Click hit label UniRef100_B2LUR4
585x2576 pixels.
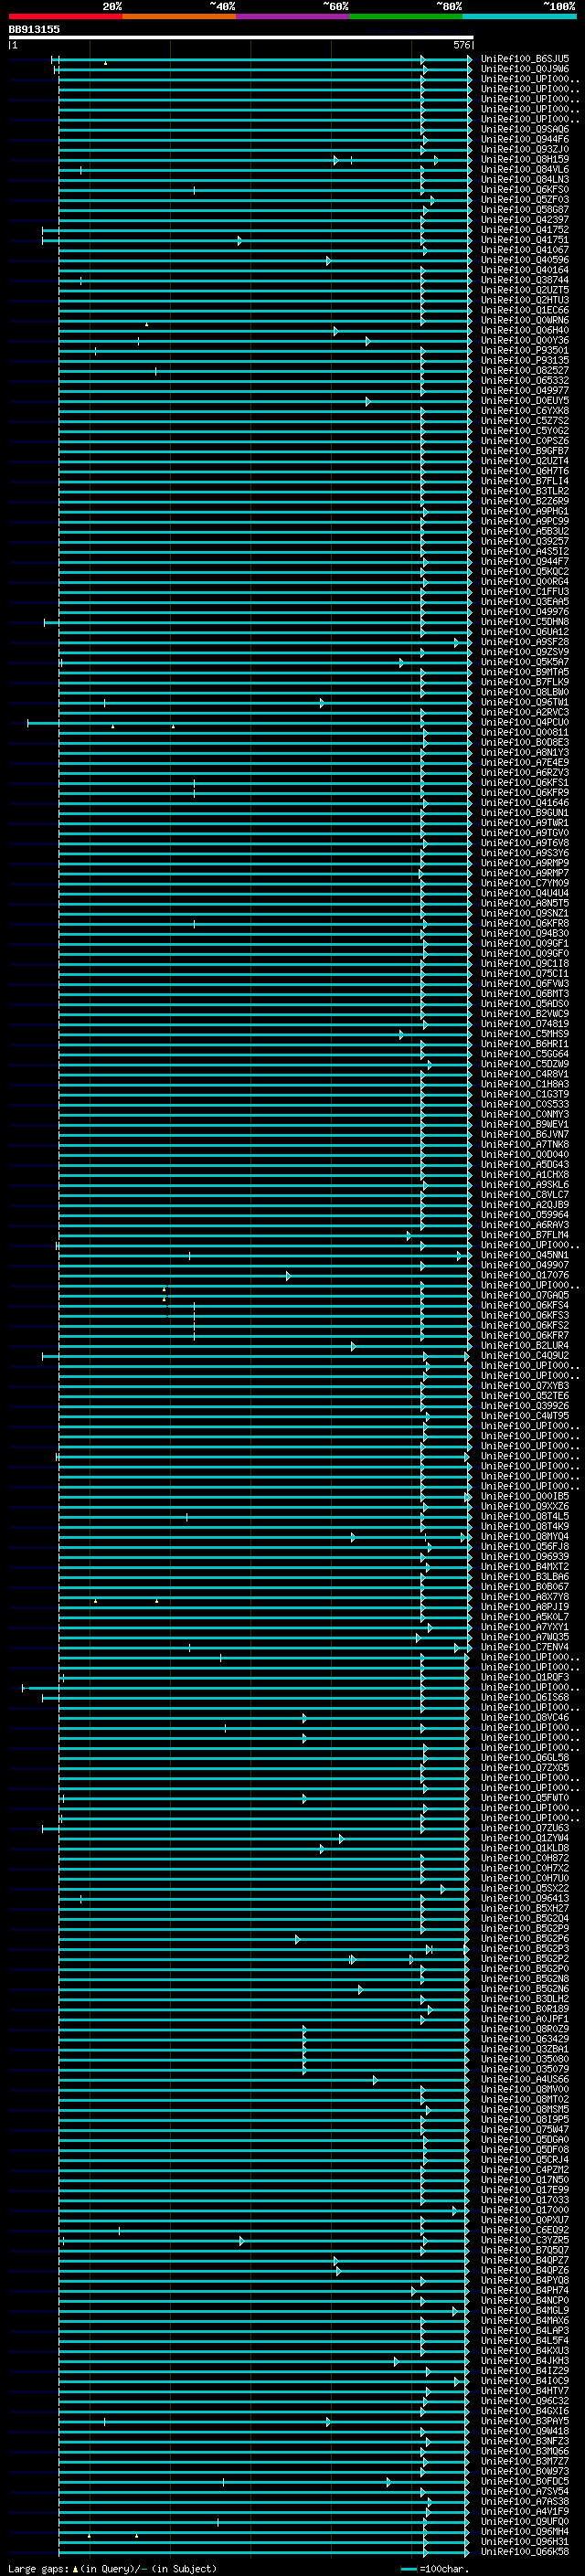[x=525, y=1346]
